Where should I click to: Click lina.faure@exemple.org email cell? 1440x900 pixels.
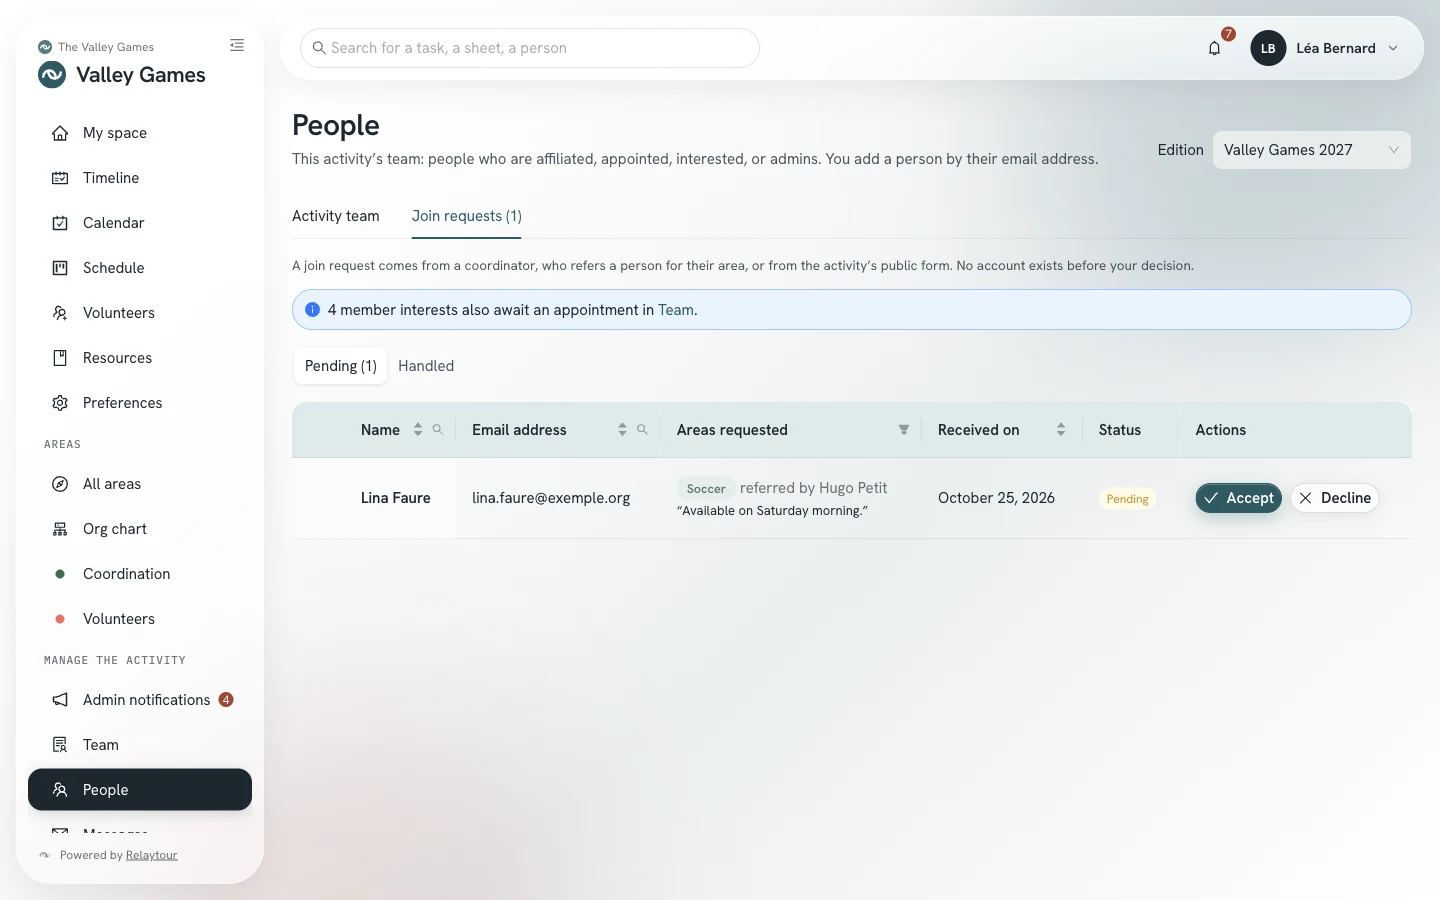coord(551,498)
